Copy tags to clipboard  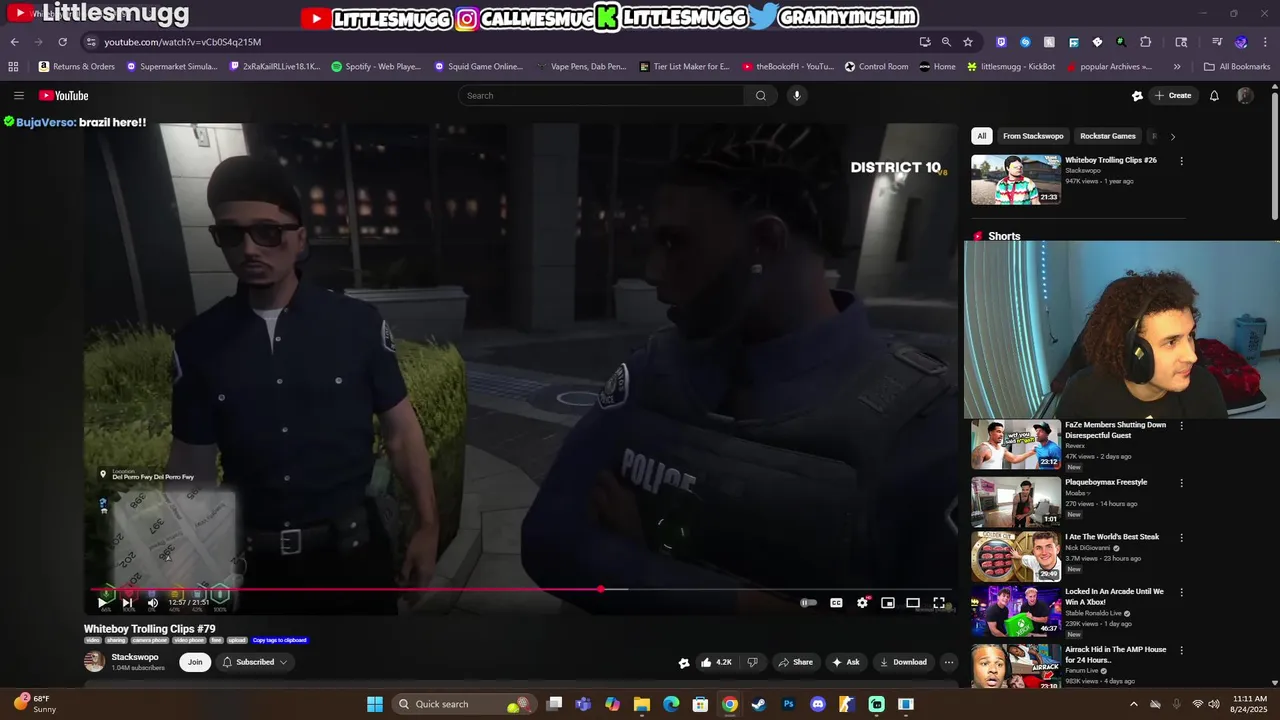[x=280, y=640]
